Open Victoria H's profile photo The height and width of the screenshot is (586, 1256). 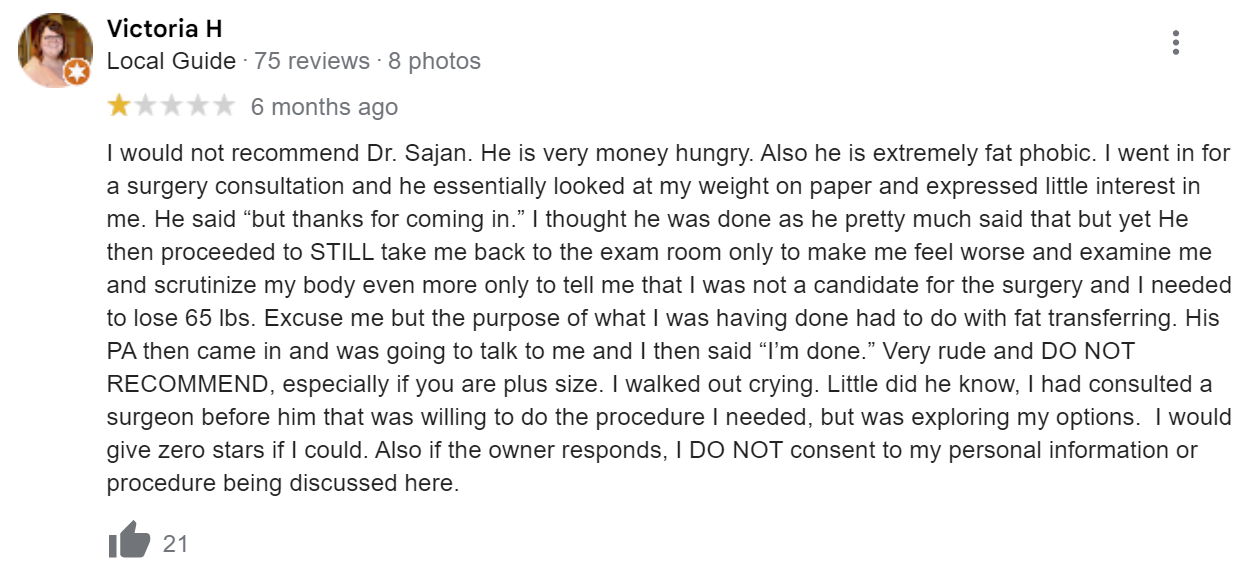tap(54, 50)
